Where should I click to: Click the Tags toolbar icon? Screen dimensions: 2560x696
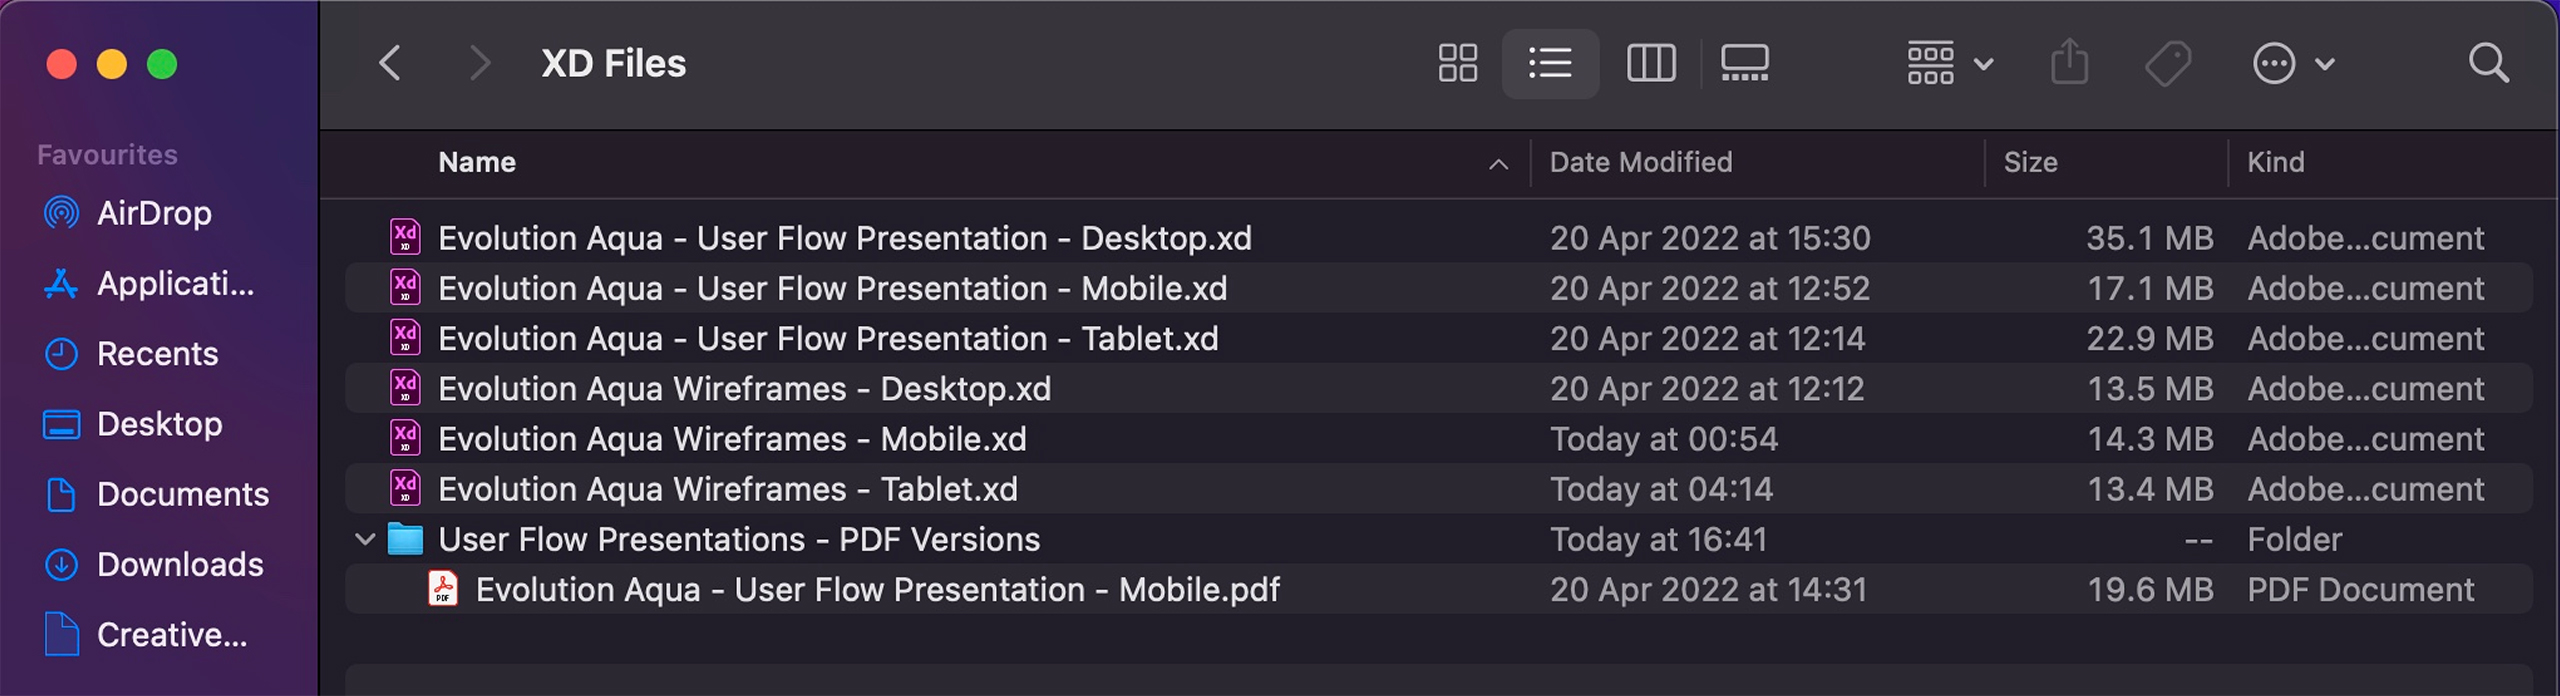pyautogui.click(x=2168, y=63)
